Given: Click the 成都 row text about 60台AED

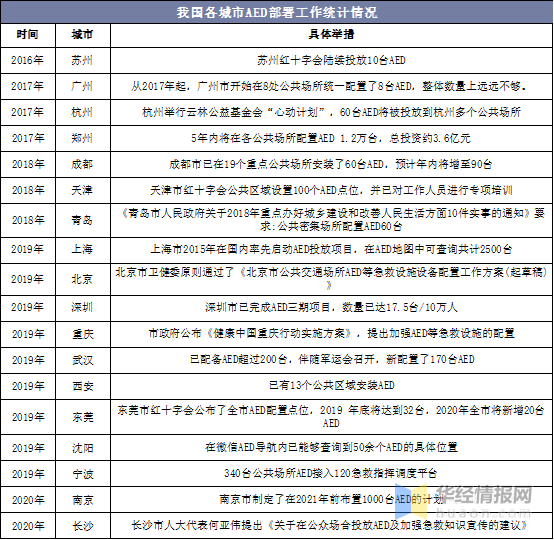Looking at the screenshot, I should (x=330, y=164).
